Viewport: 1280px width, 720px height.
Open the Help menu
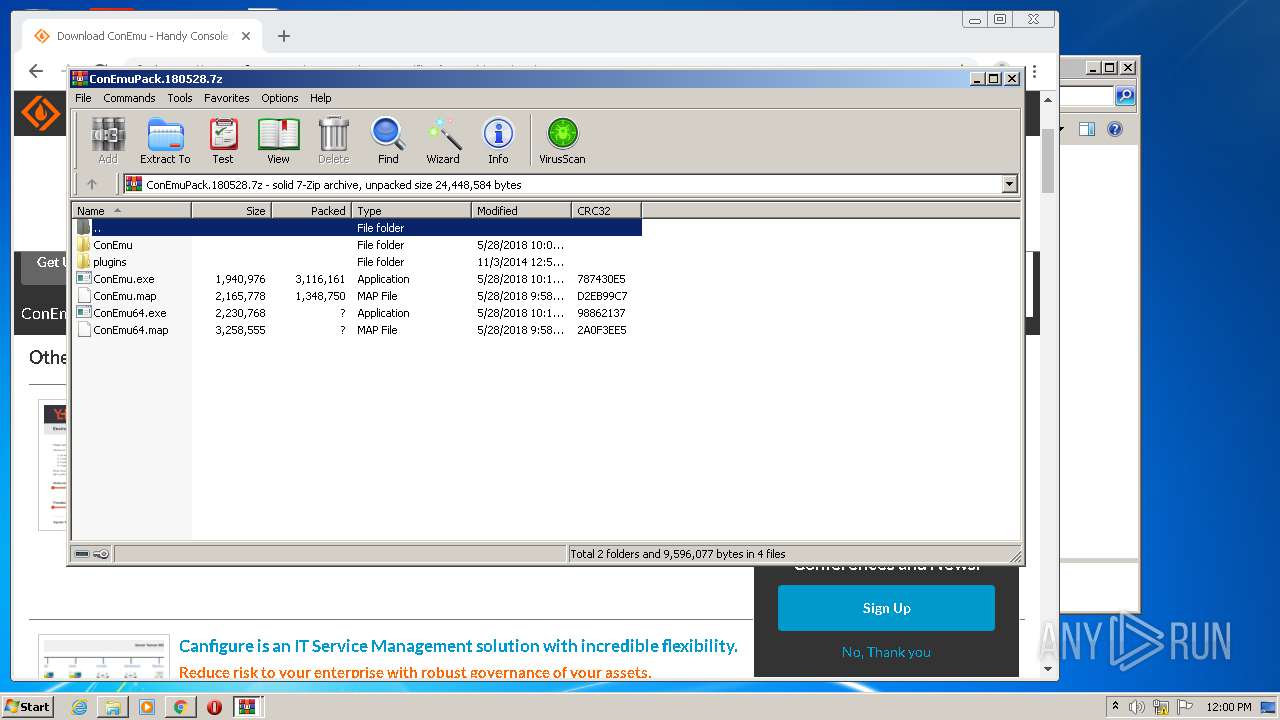[x=320, y=98]
